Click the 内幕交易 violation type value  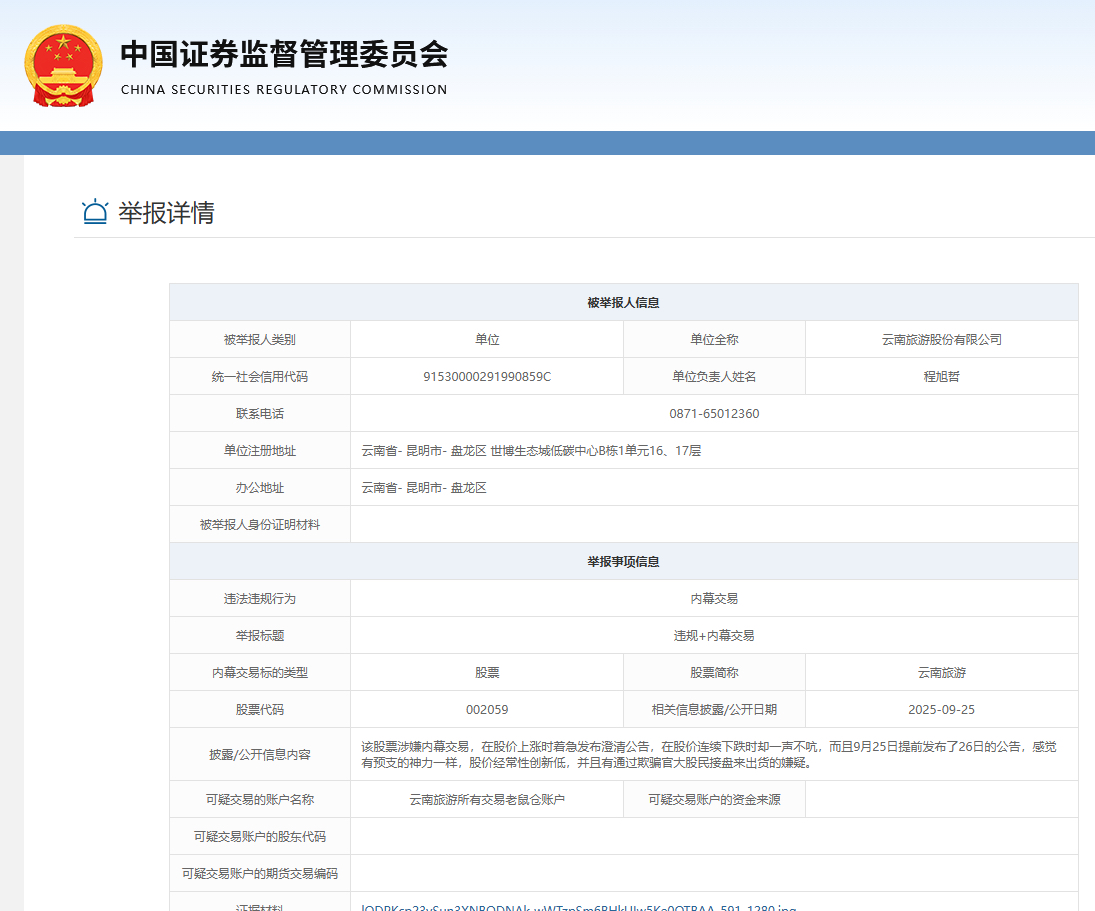(714, 598)
